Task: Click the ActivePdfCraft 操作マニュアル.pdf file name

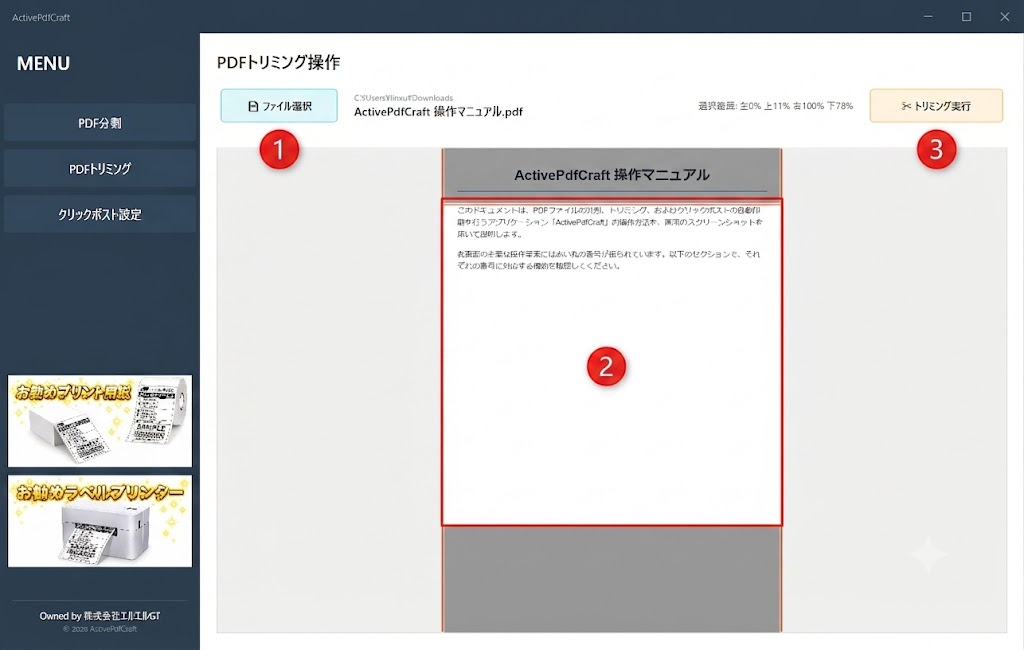Action: (438, 112)
